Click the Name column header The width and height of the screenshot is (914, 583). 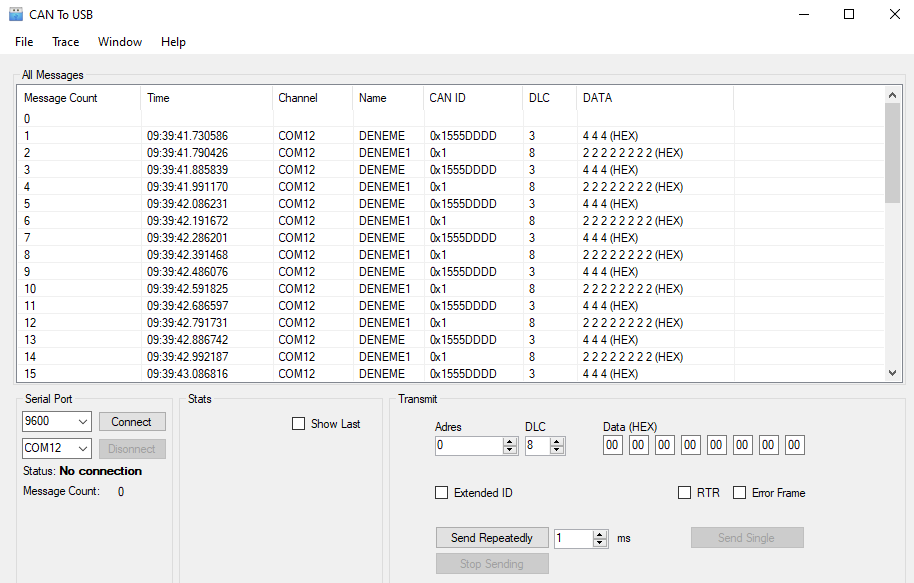(388, 98)
